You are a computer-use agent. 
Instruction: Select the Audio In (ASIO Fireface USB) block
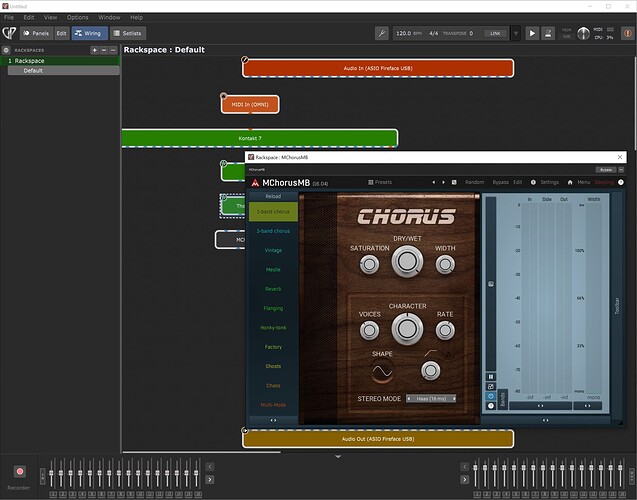point(378,68)
